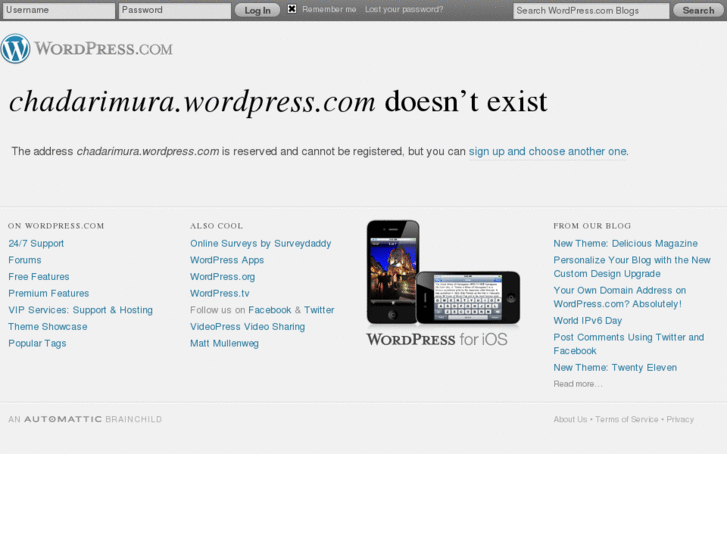
Task: Focus the Password input field
Action: 175,11
